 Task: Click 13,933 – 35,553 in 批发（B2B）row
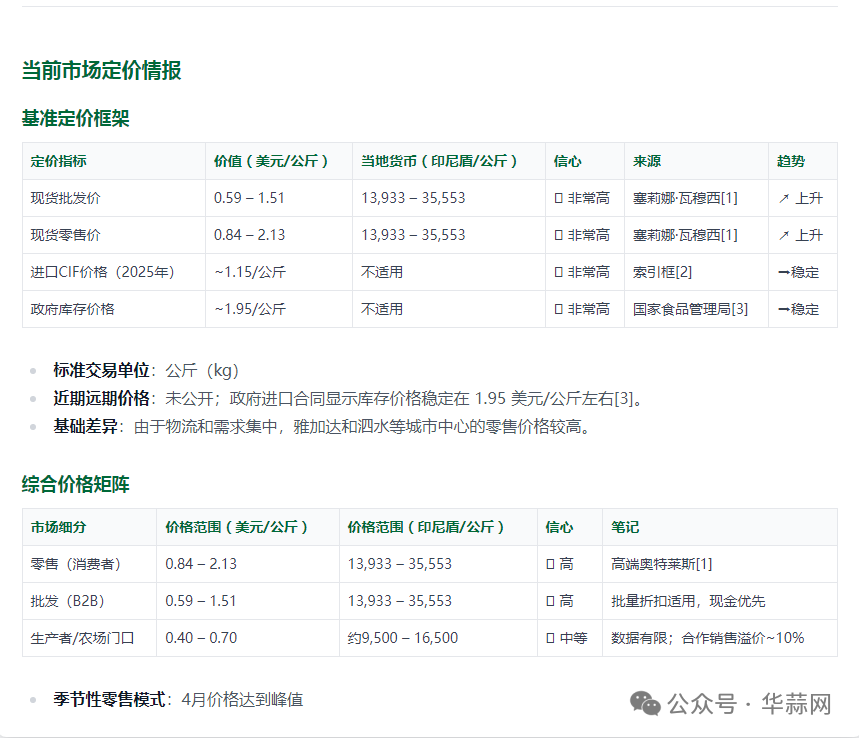click(400, 601)
